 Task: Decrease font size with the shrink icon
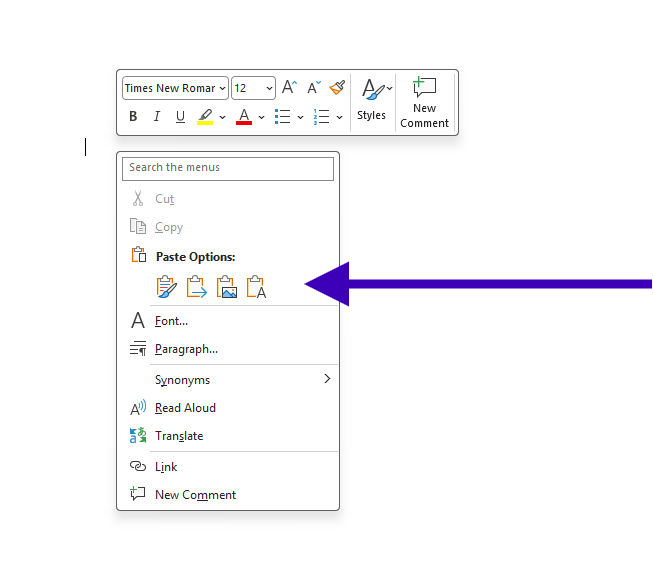[x=314, y=87]
